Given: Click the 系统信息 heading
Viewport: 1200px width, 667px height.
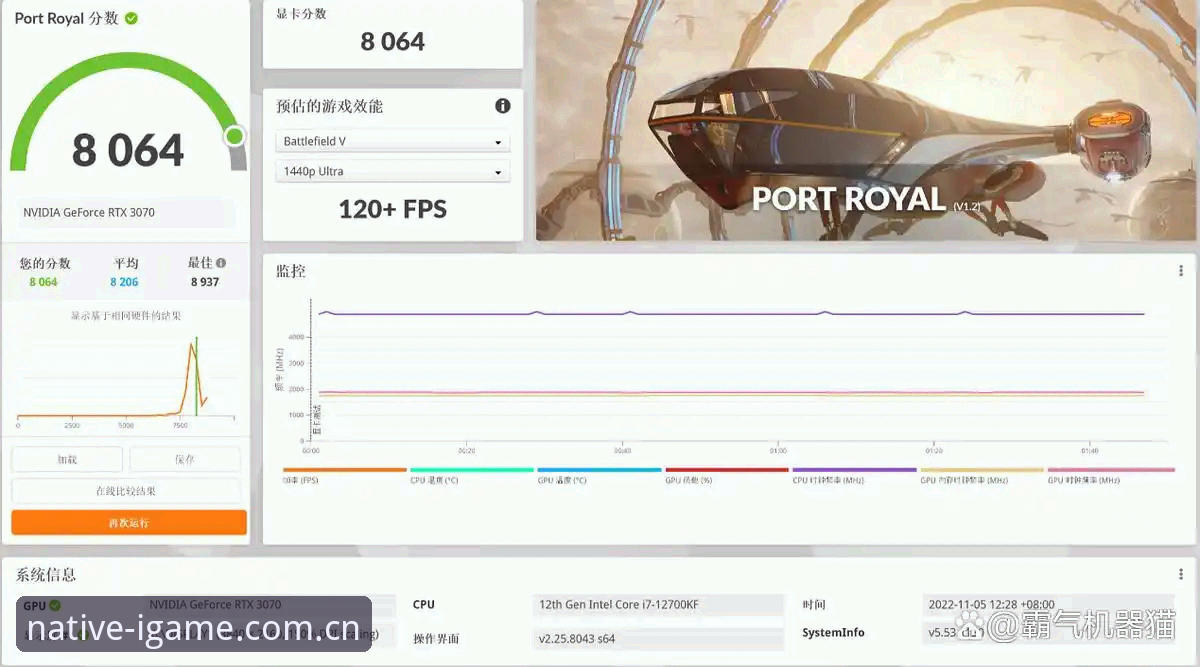Looking at the screenshot, I should tap(46, 575).
